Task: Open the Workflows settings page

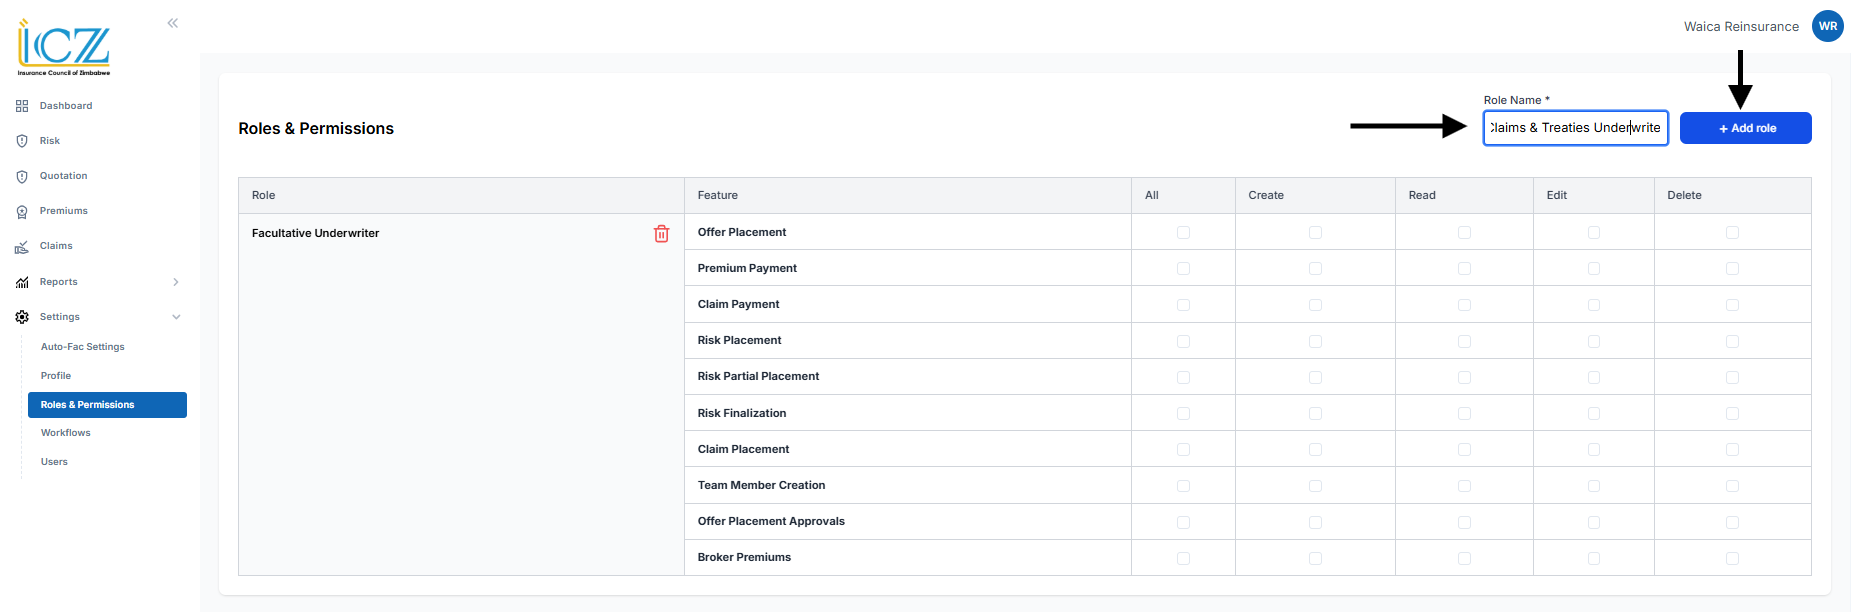Action: tap(66, 433)
